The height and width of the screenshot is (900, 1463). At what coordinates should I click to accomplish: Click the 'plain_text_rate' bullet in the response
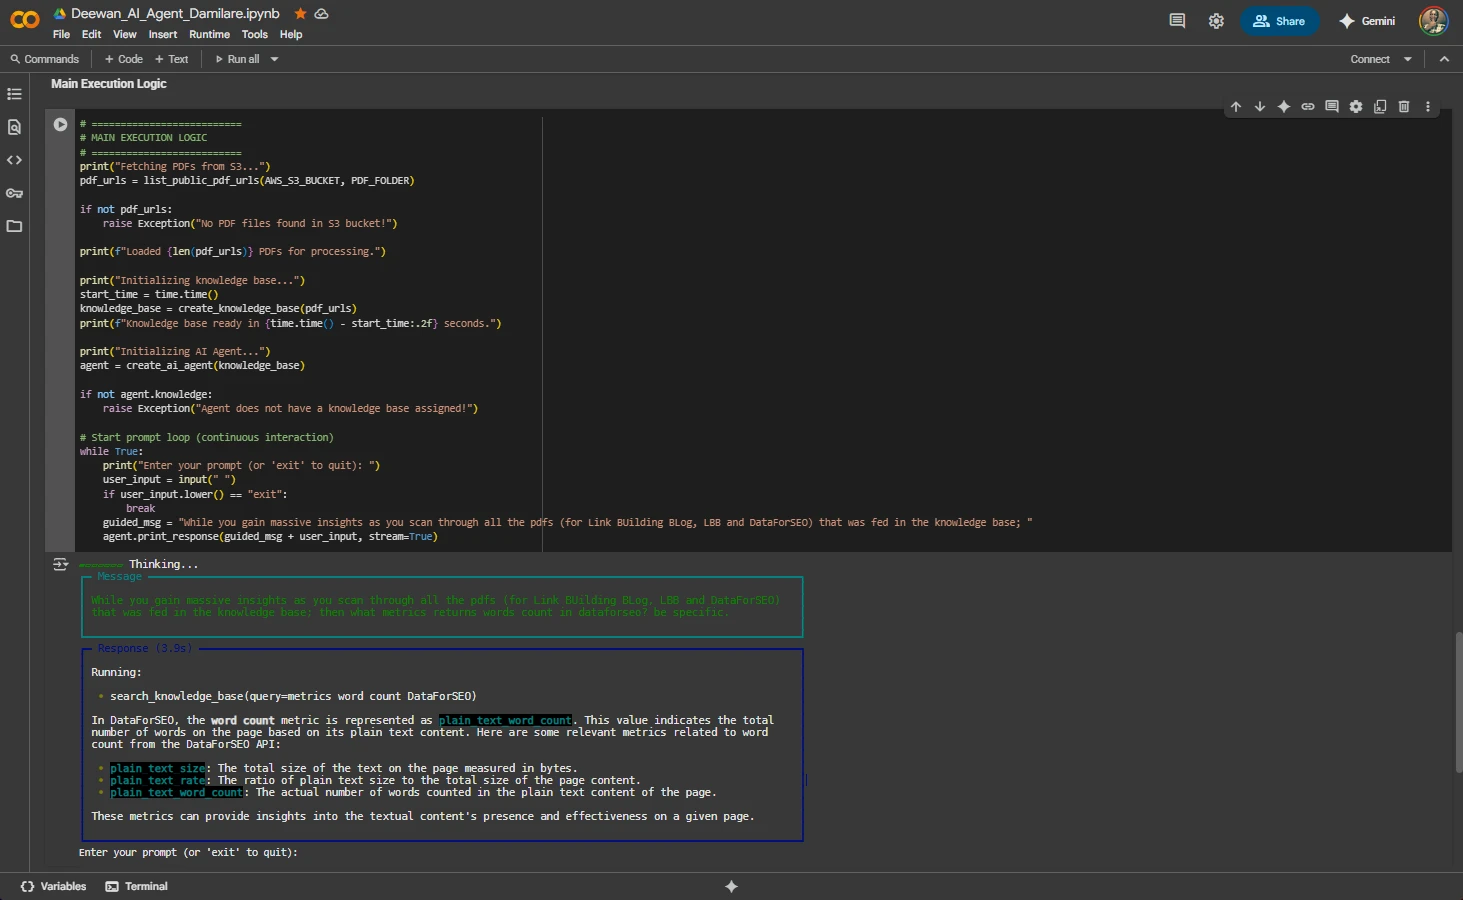[x=158, y=781]
